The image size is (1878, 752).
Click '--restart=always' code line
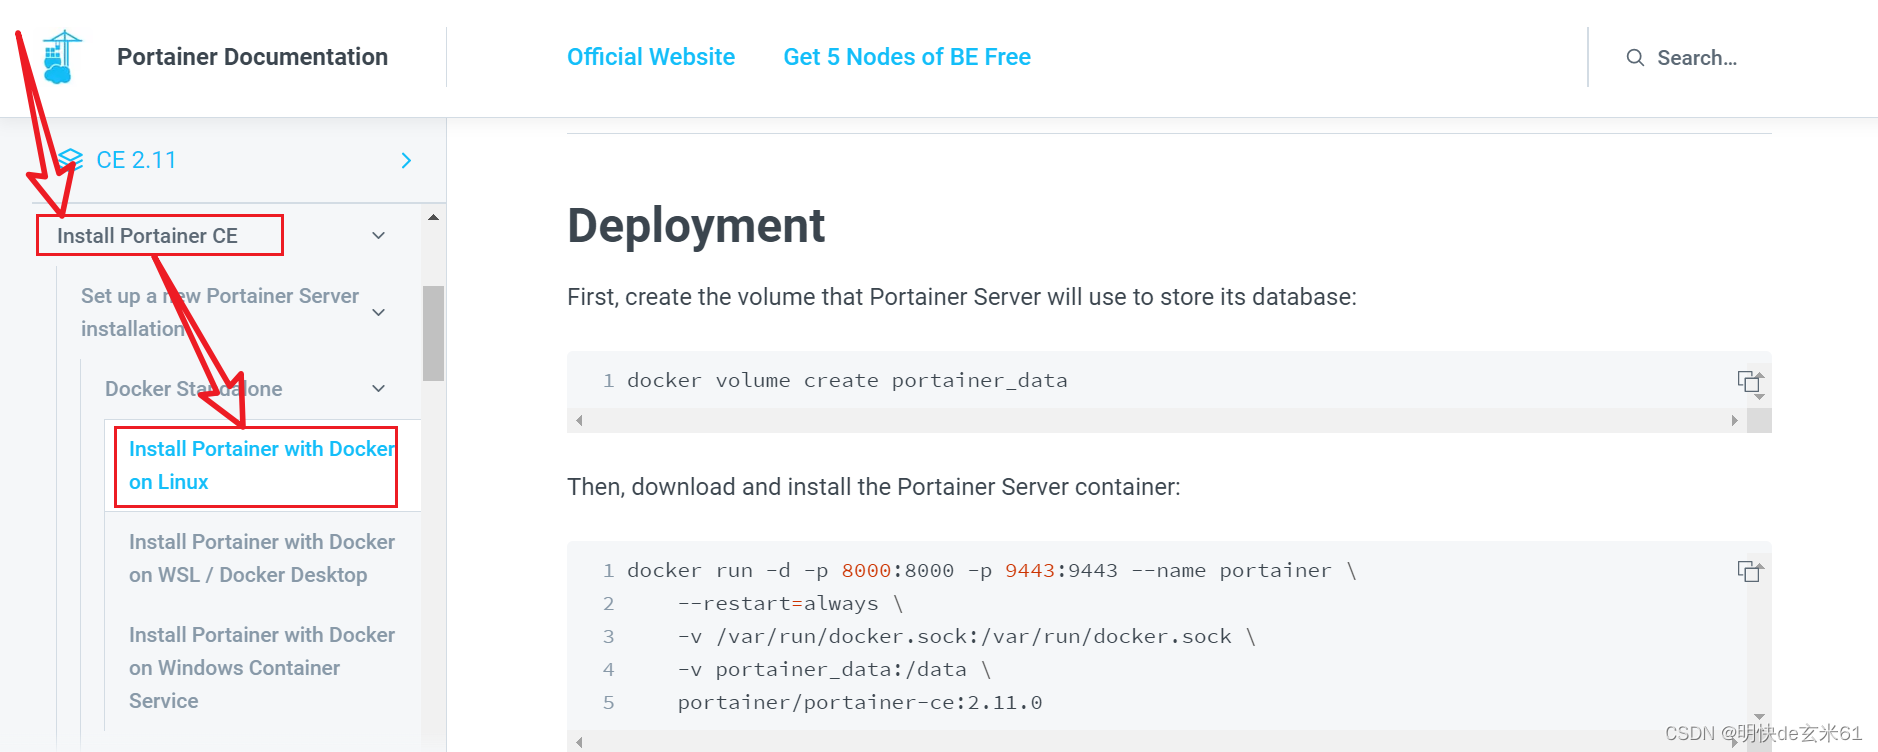[x=790, y=604]
